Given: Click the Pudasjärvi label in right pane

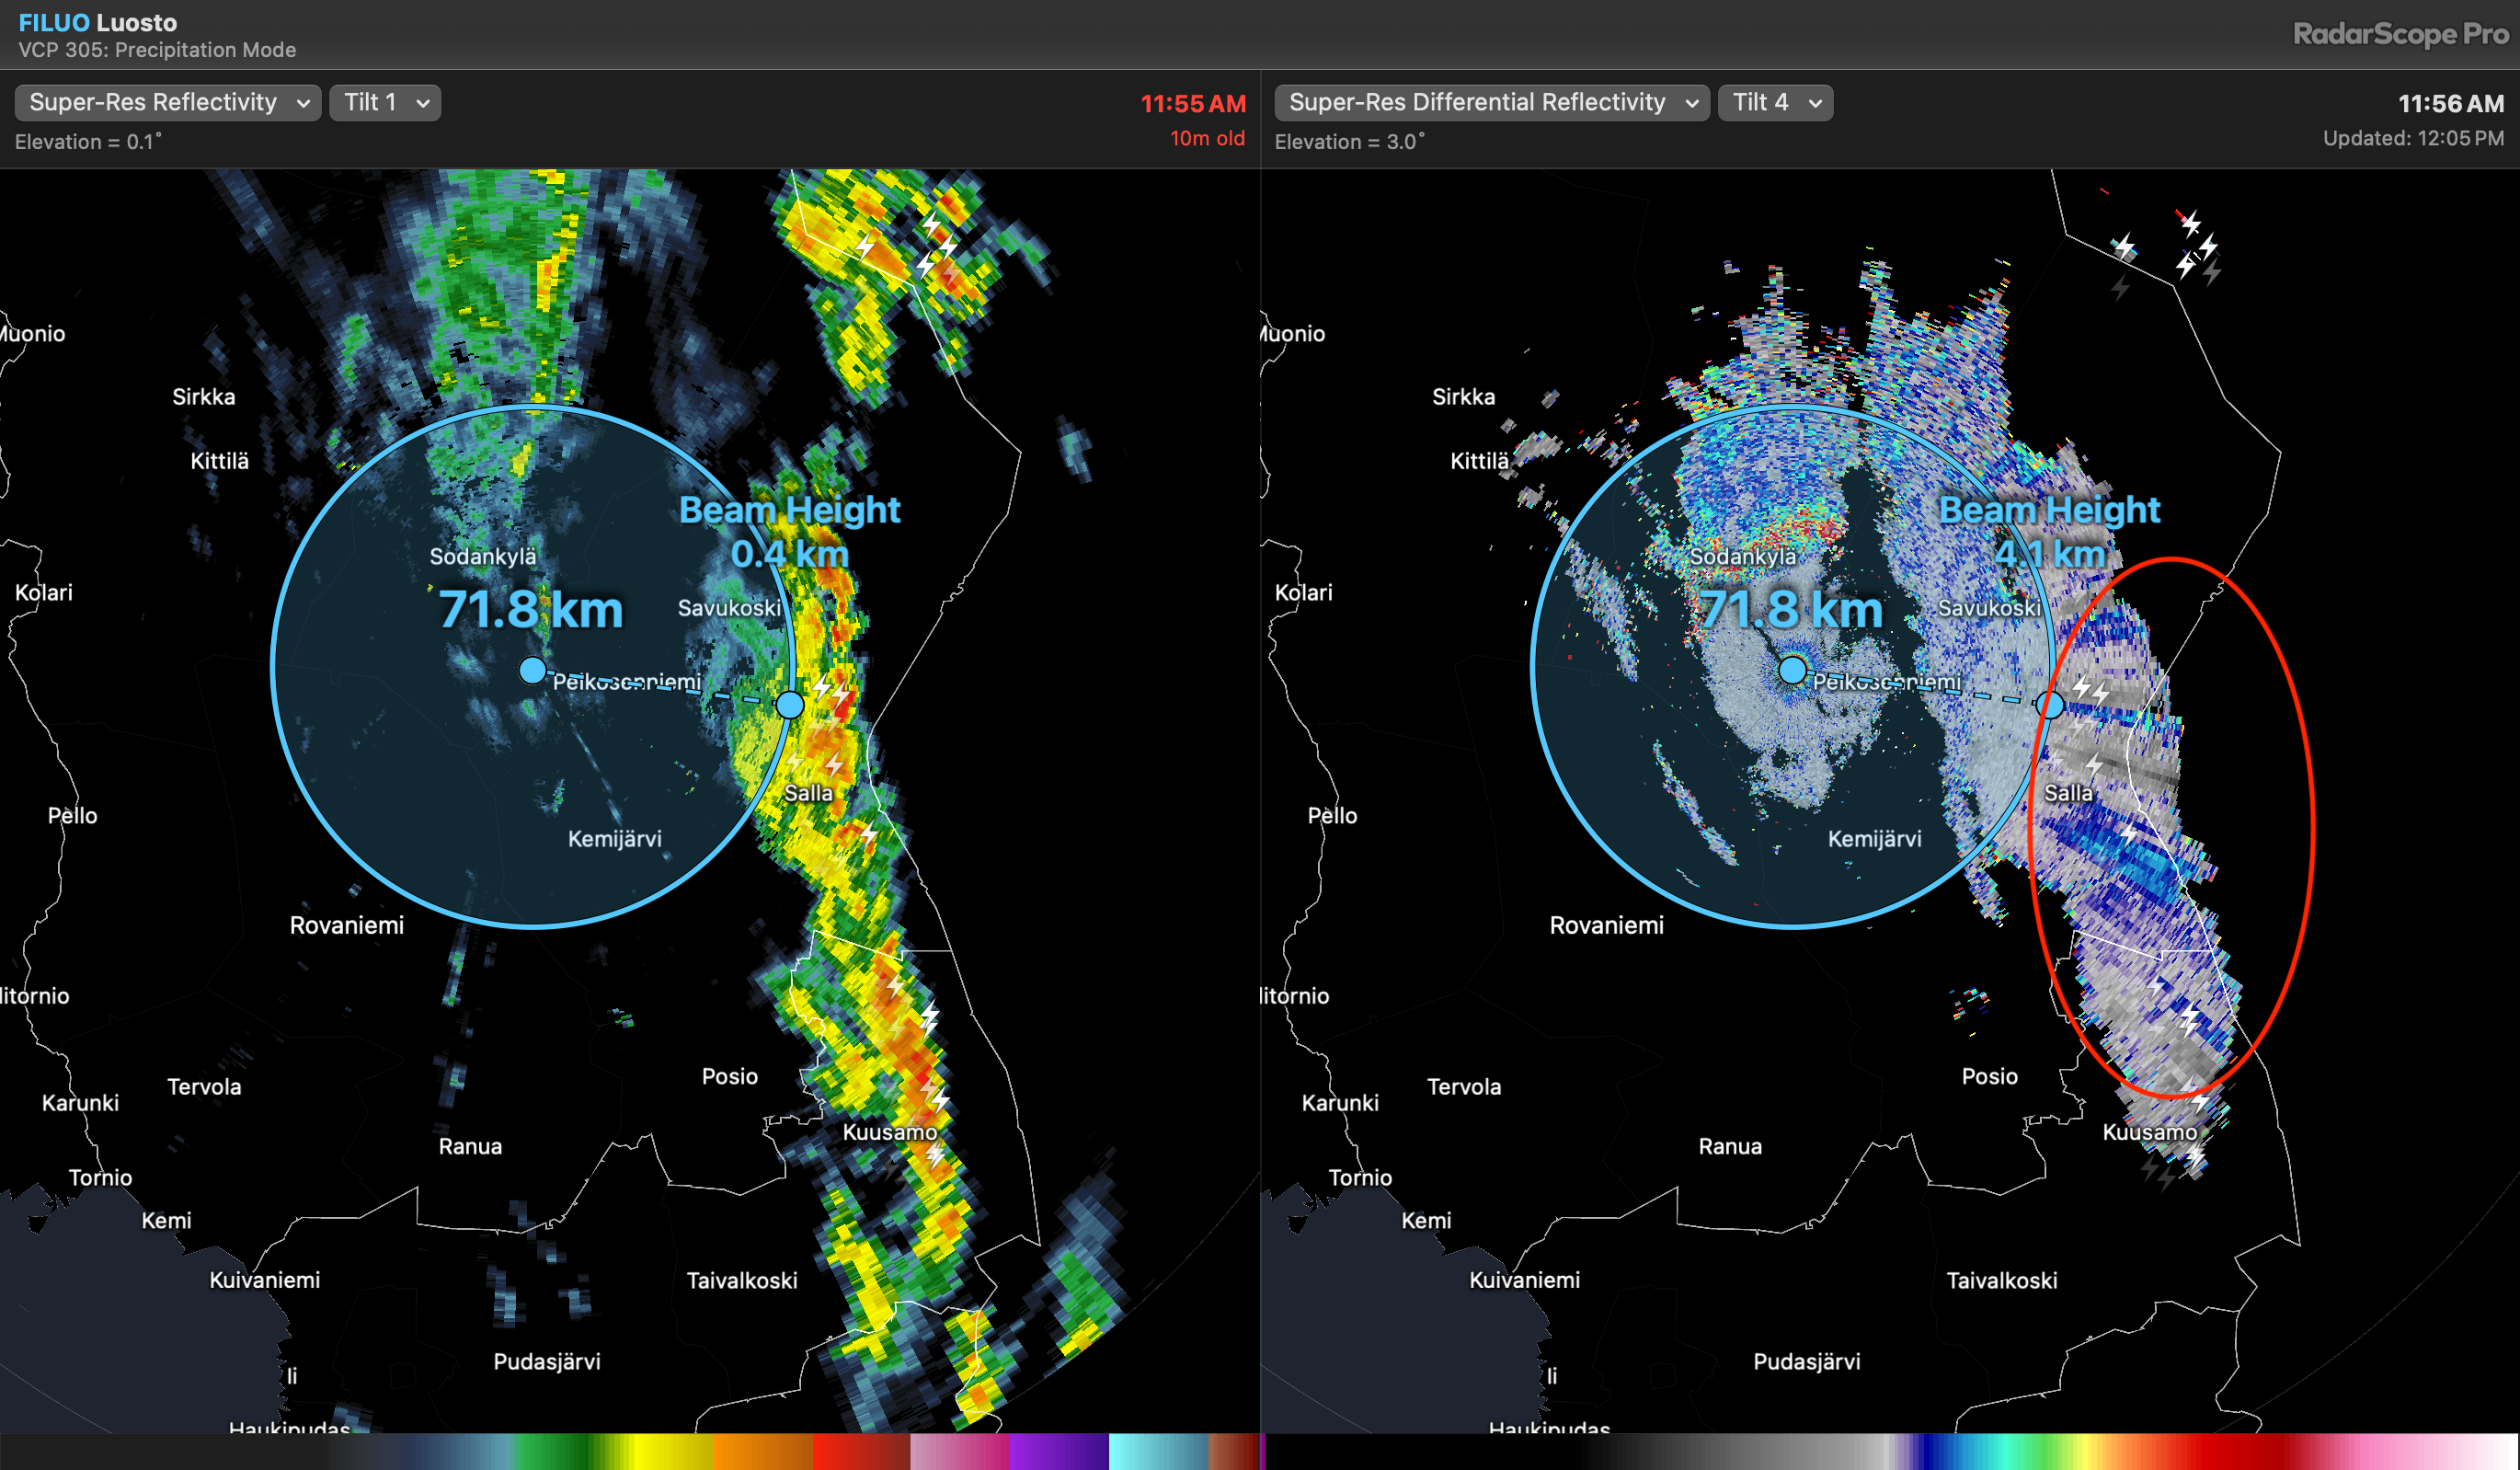Looking at the screenshot, I should pos(1807,1361).
